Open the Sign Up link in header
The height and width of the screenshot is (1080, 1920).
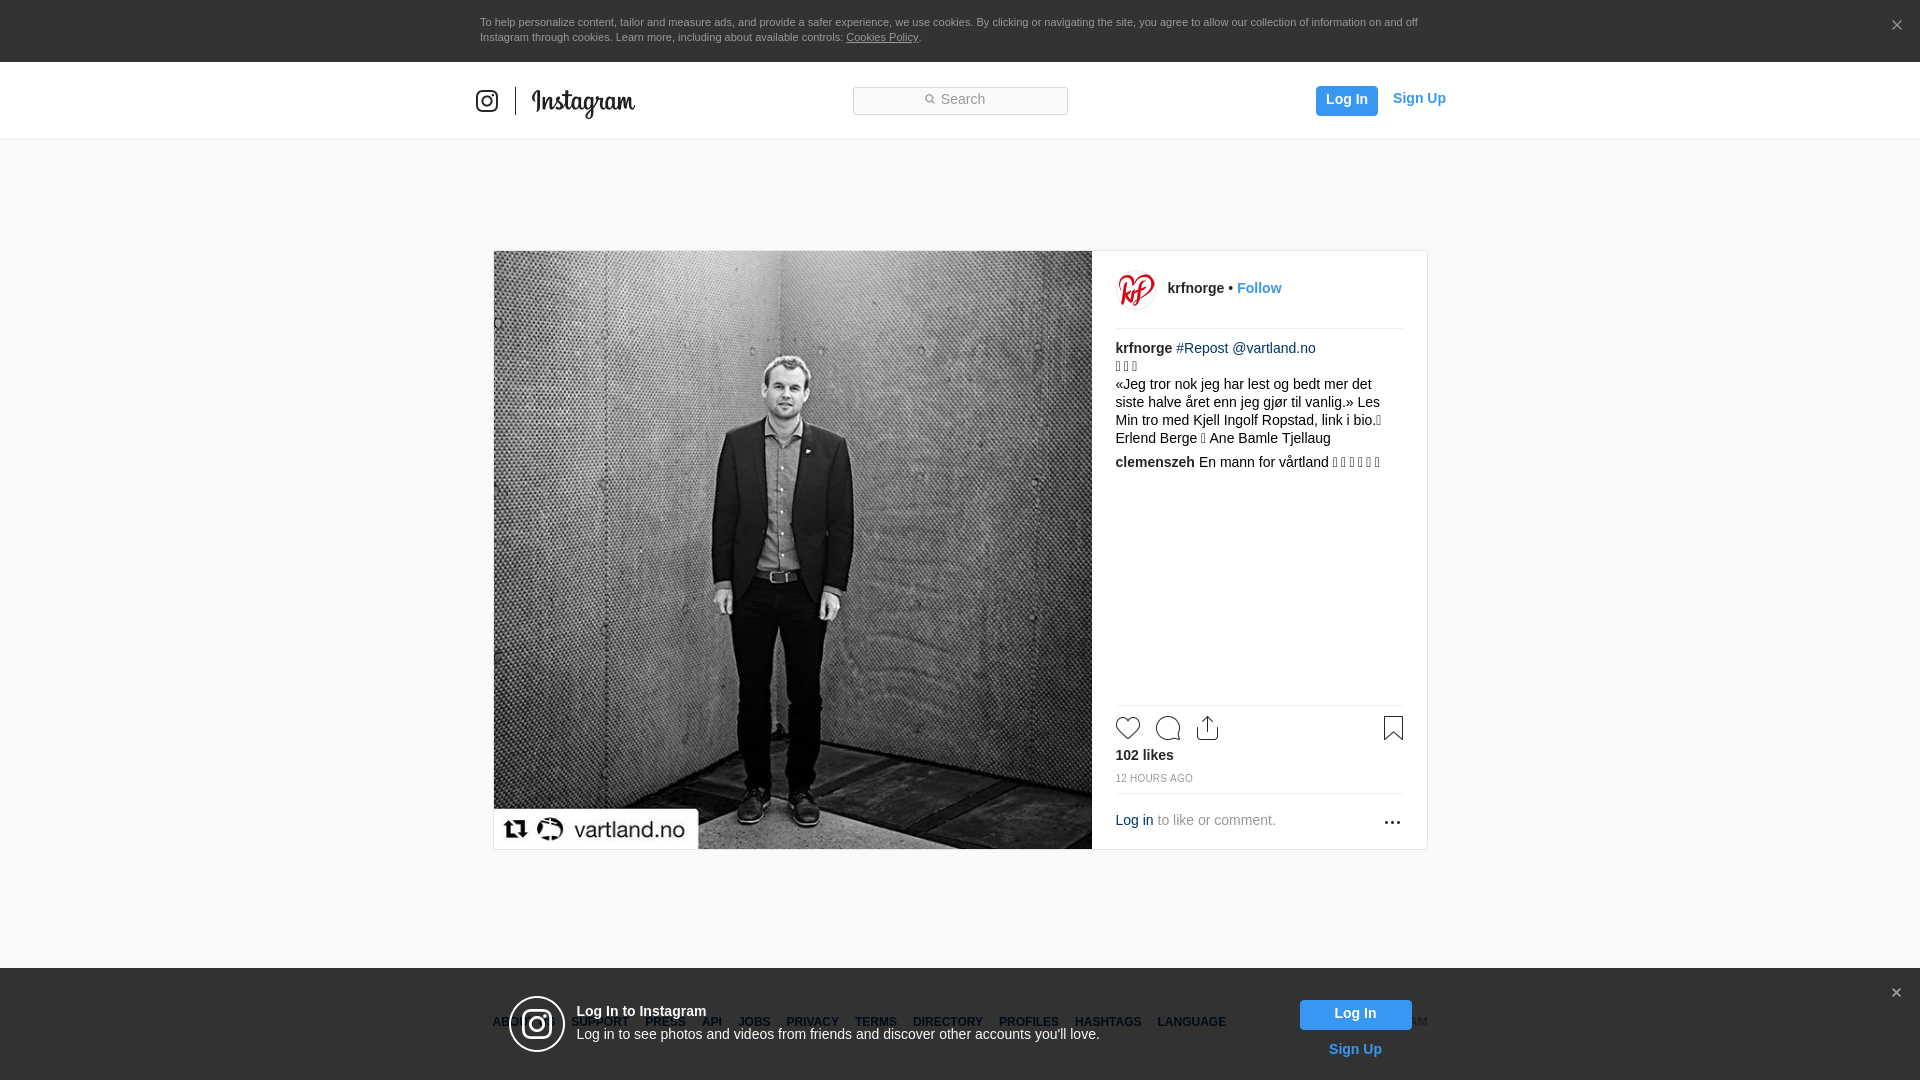[1419, 98]
